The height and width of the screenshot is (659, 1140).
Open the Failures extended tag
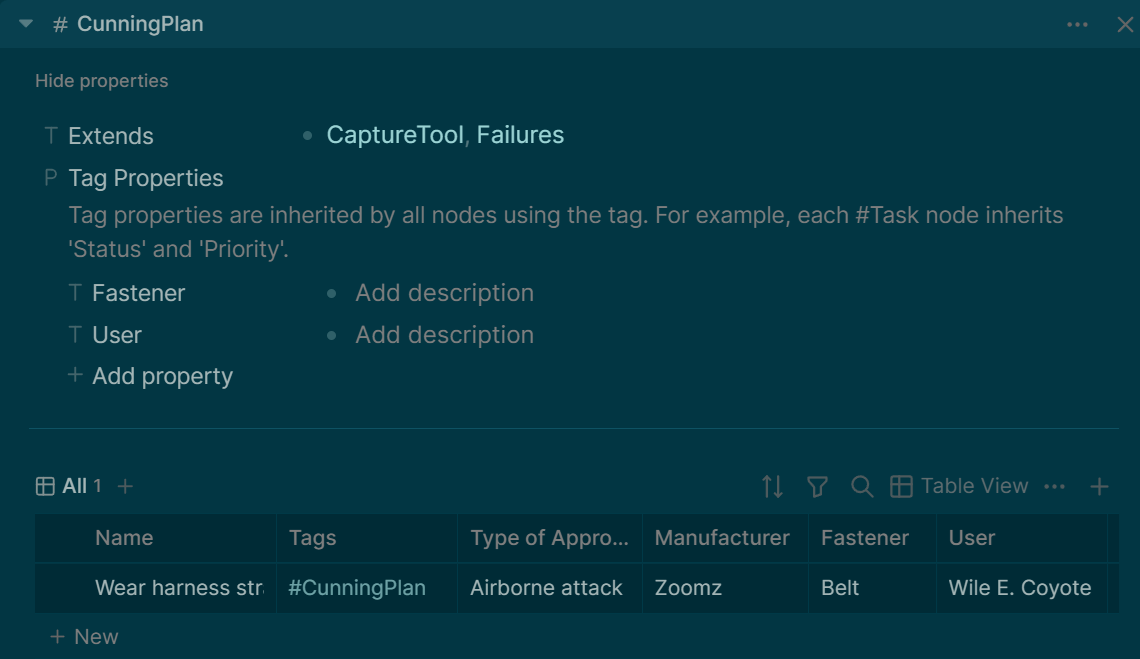tap(520, 135)
